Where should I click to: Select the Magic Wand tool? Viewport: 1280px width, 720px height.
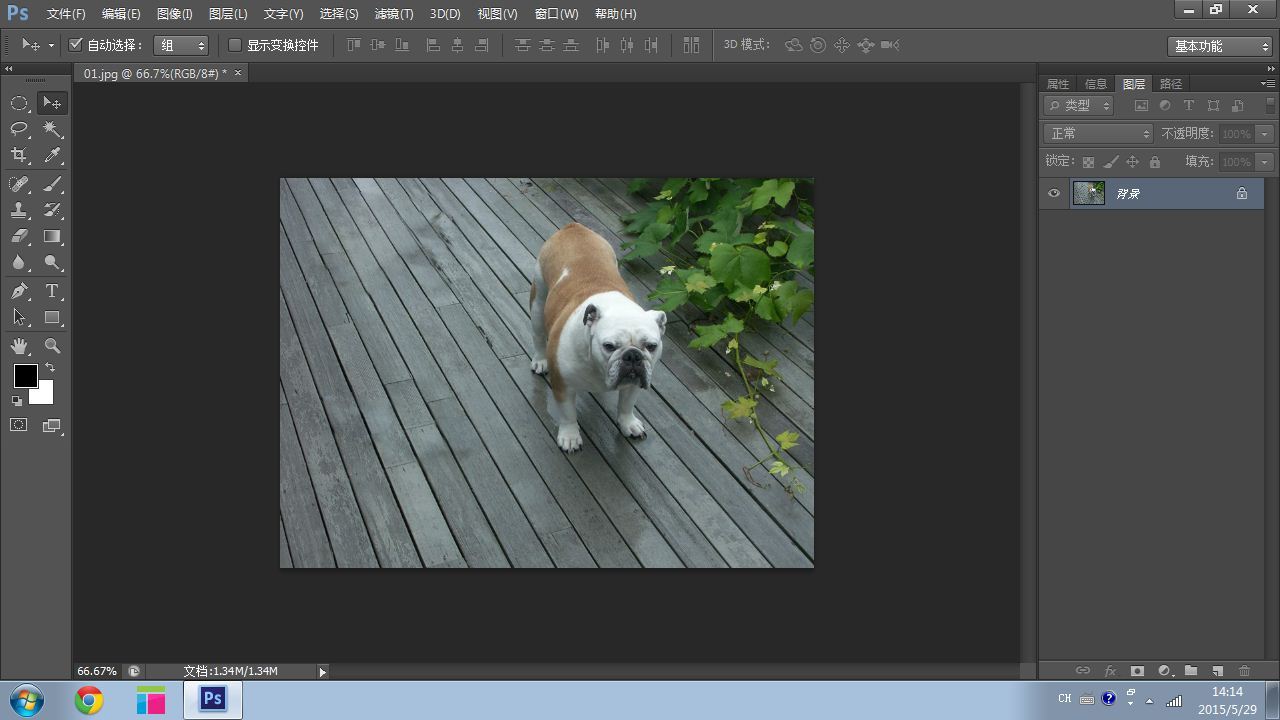pyautogui.click(x=52, y=129)
